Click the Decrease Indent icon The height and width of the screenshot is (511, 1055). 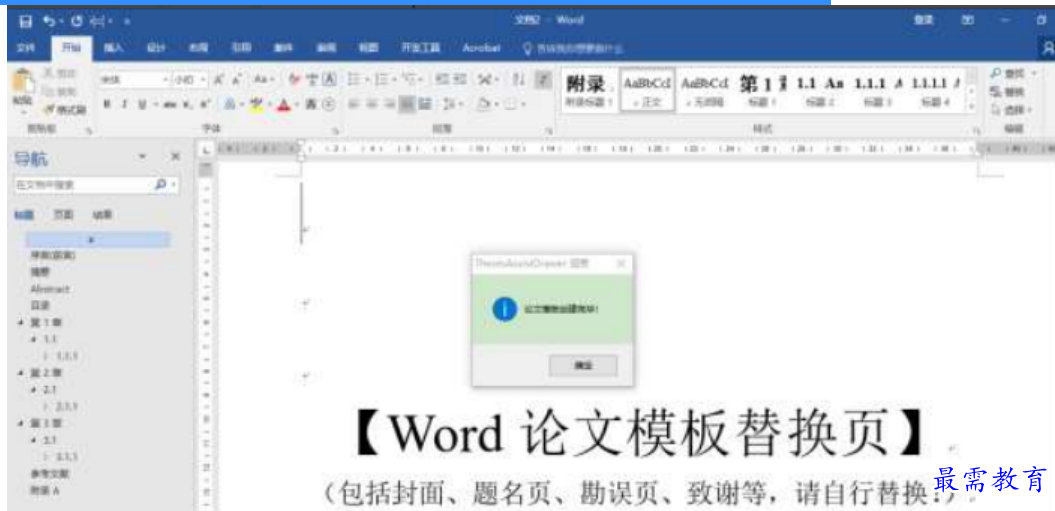click(x=441, y=80)
